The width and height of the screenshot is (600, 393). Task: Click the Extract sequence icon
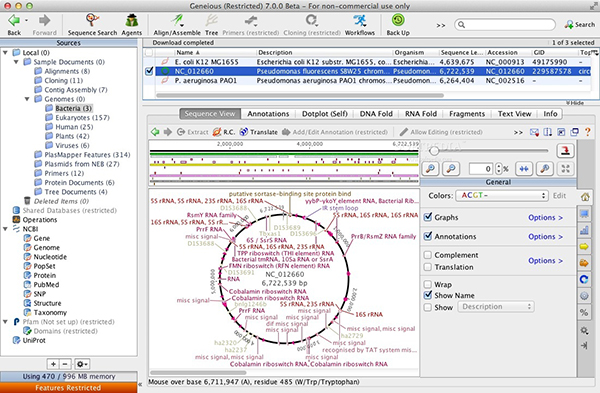click(x=181, y=132)
